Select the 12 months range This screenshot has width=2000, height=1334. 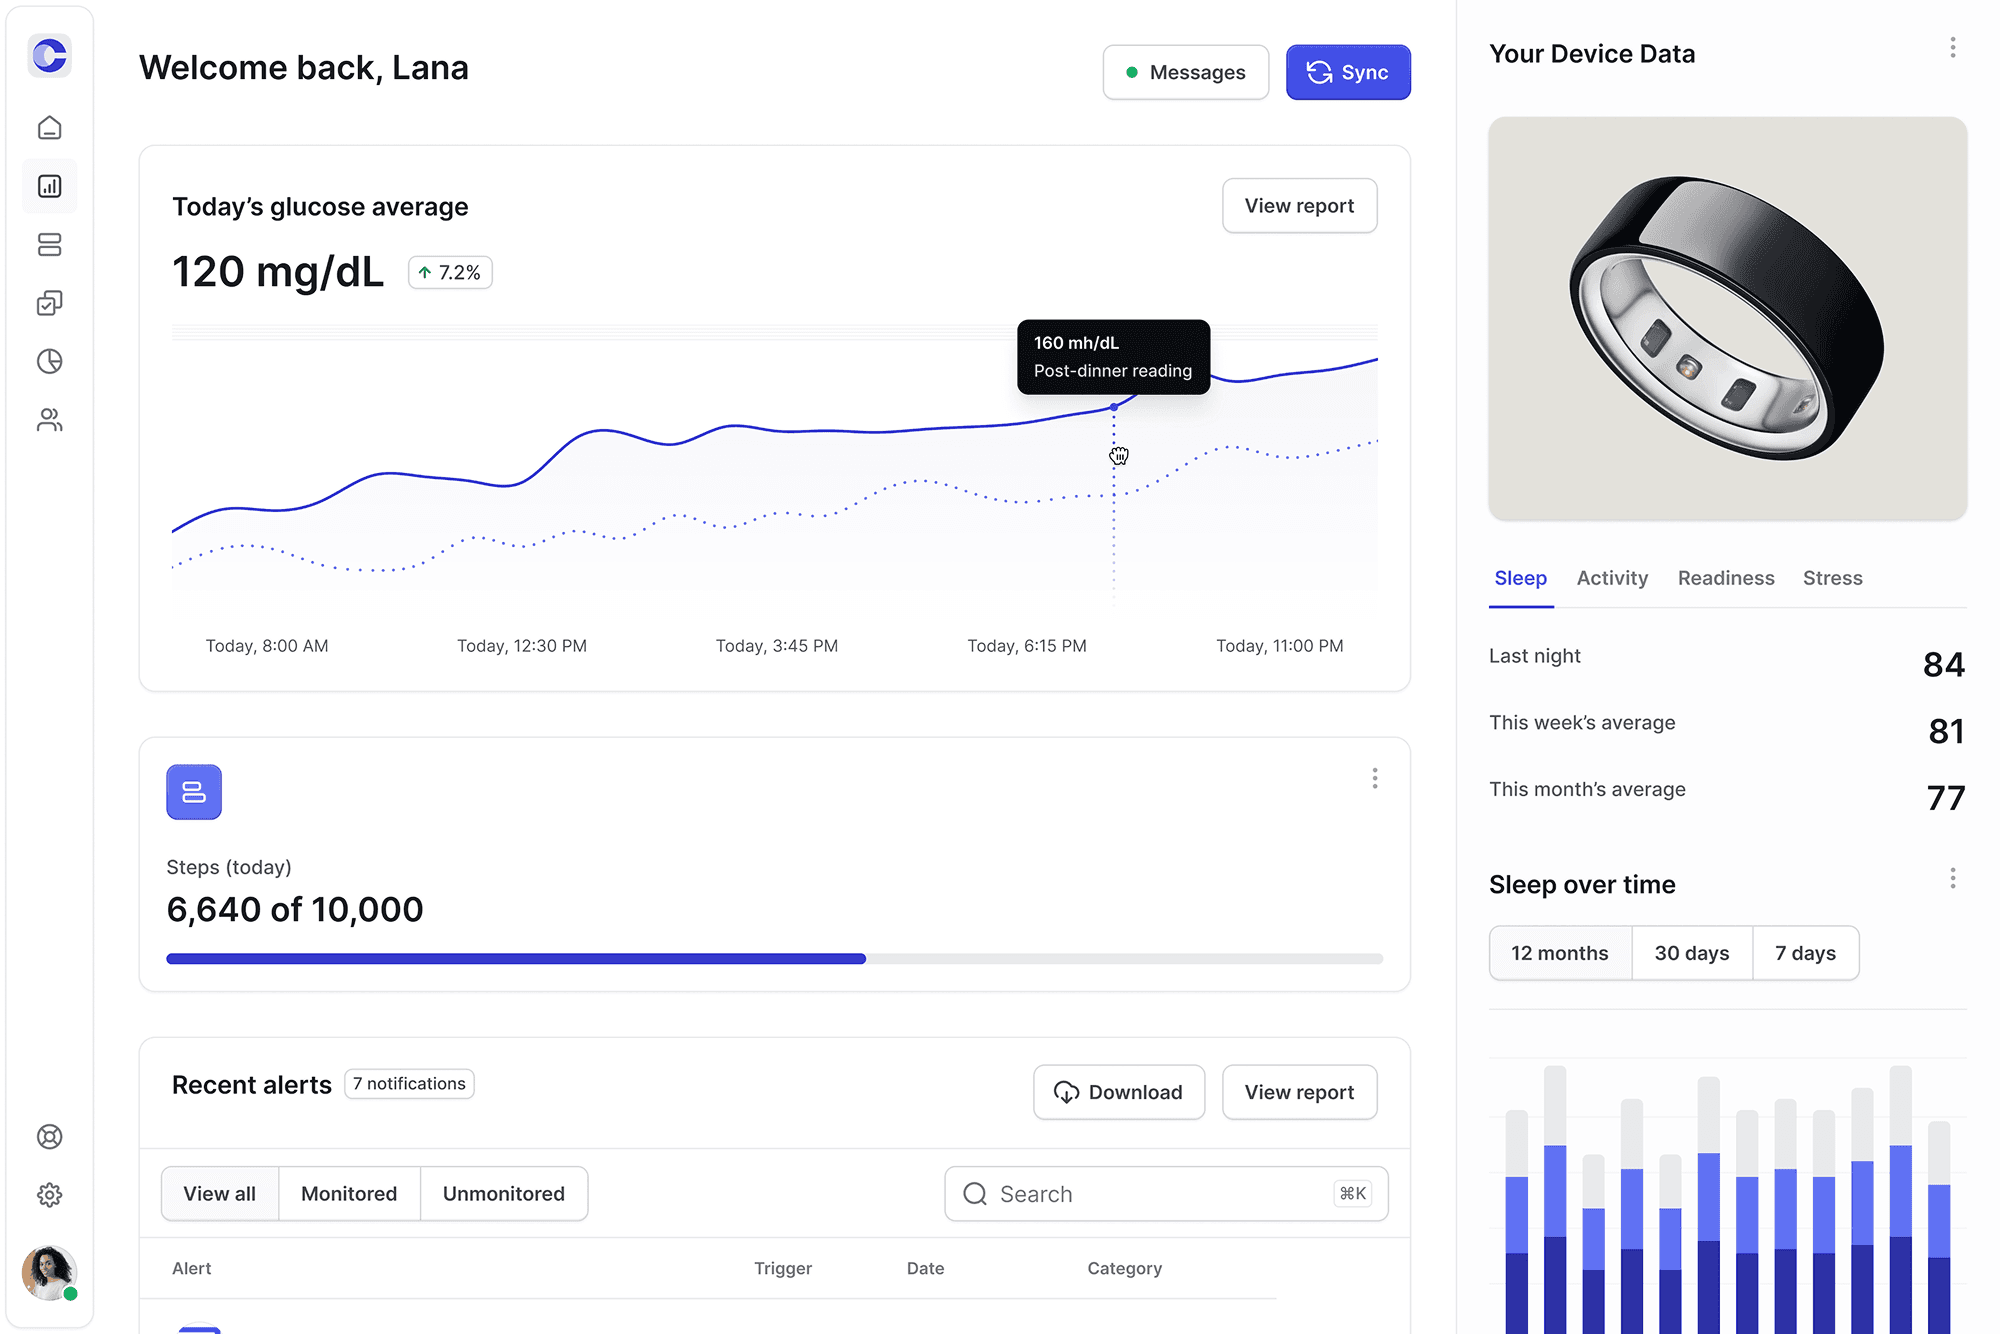tap(1560, 953)
